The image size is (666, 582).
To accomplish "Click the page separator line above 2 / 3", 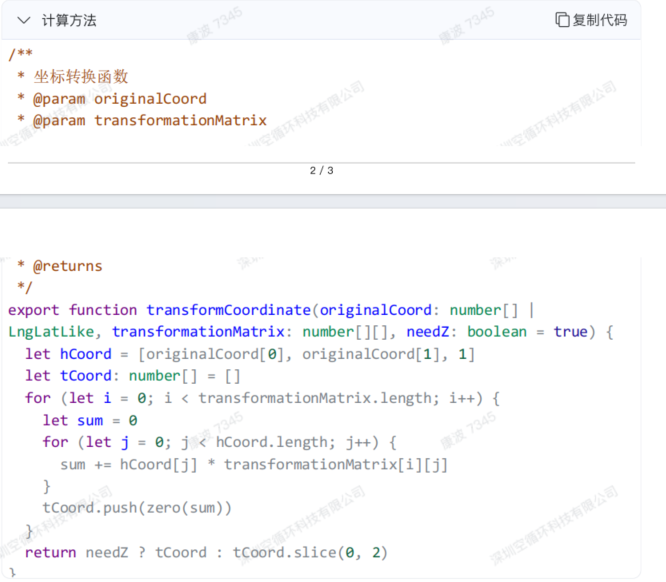I will click(322, 162).
